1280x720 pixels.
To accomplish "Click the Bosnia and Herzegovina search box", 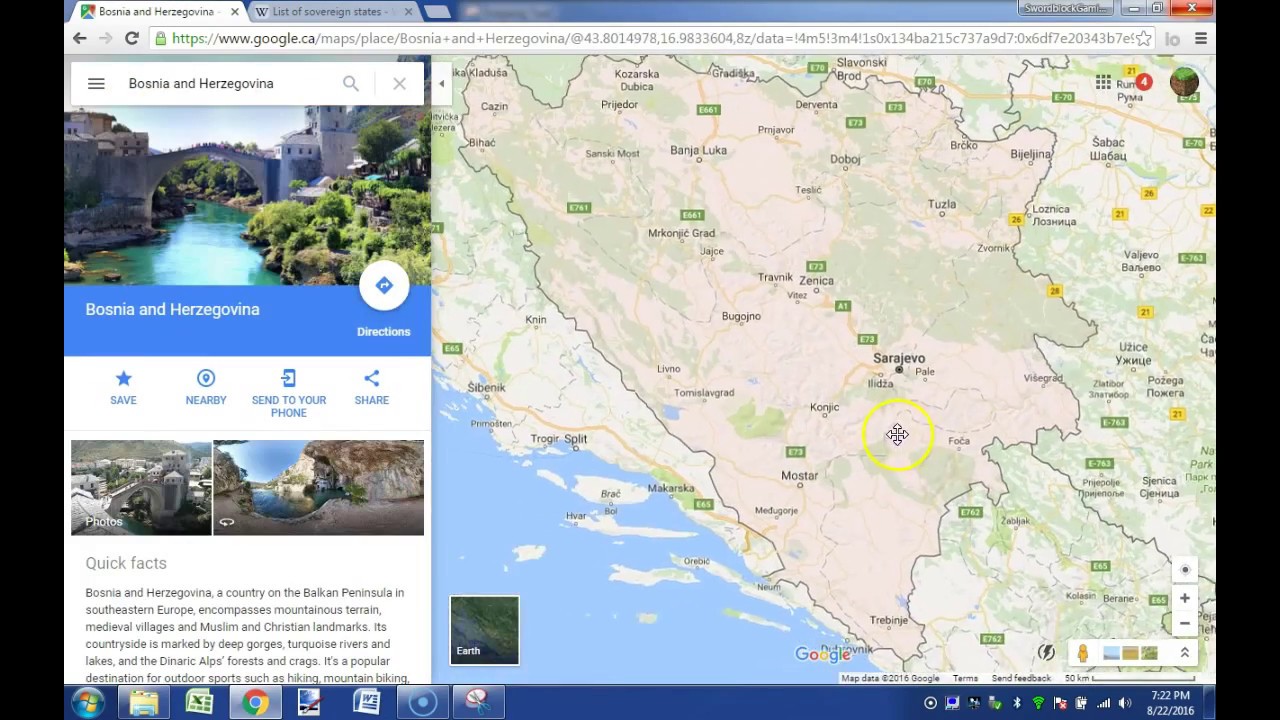I will coord(230,84).
